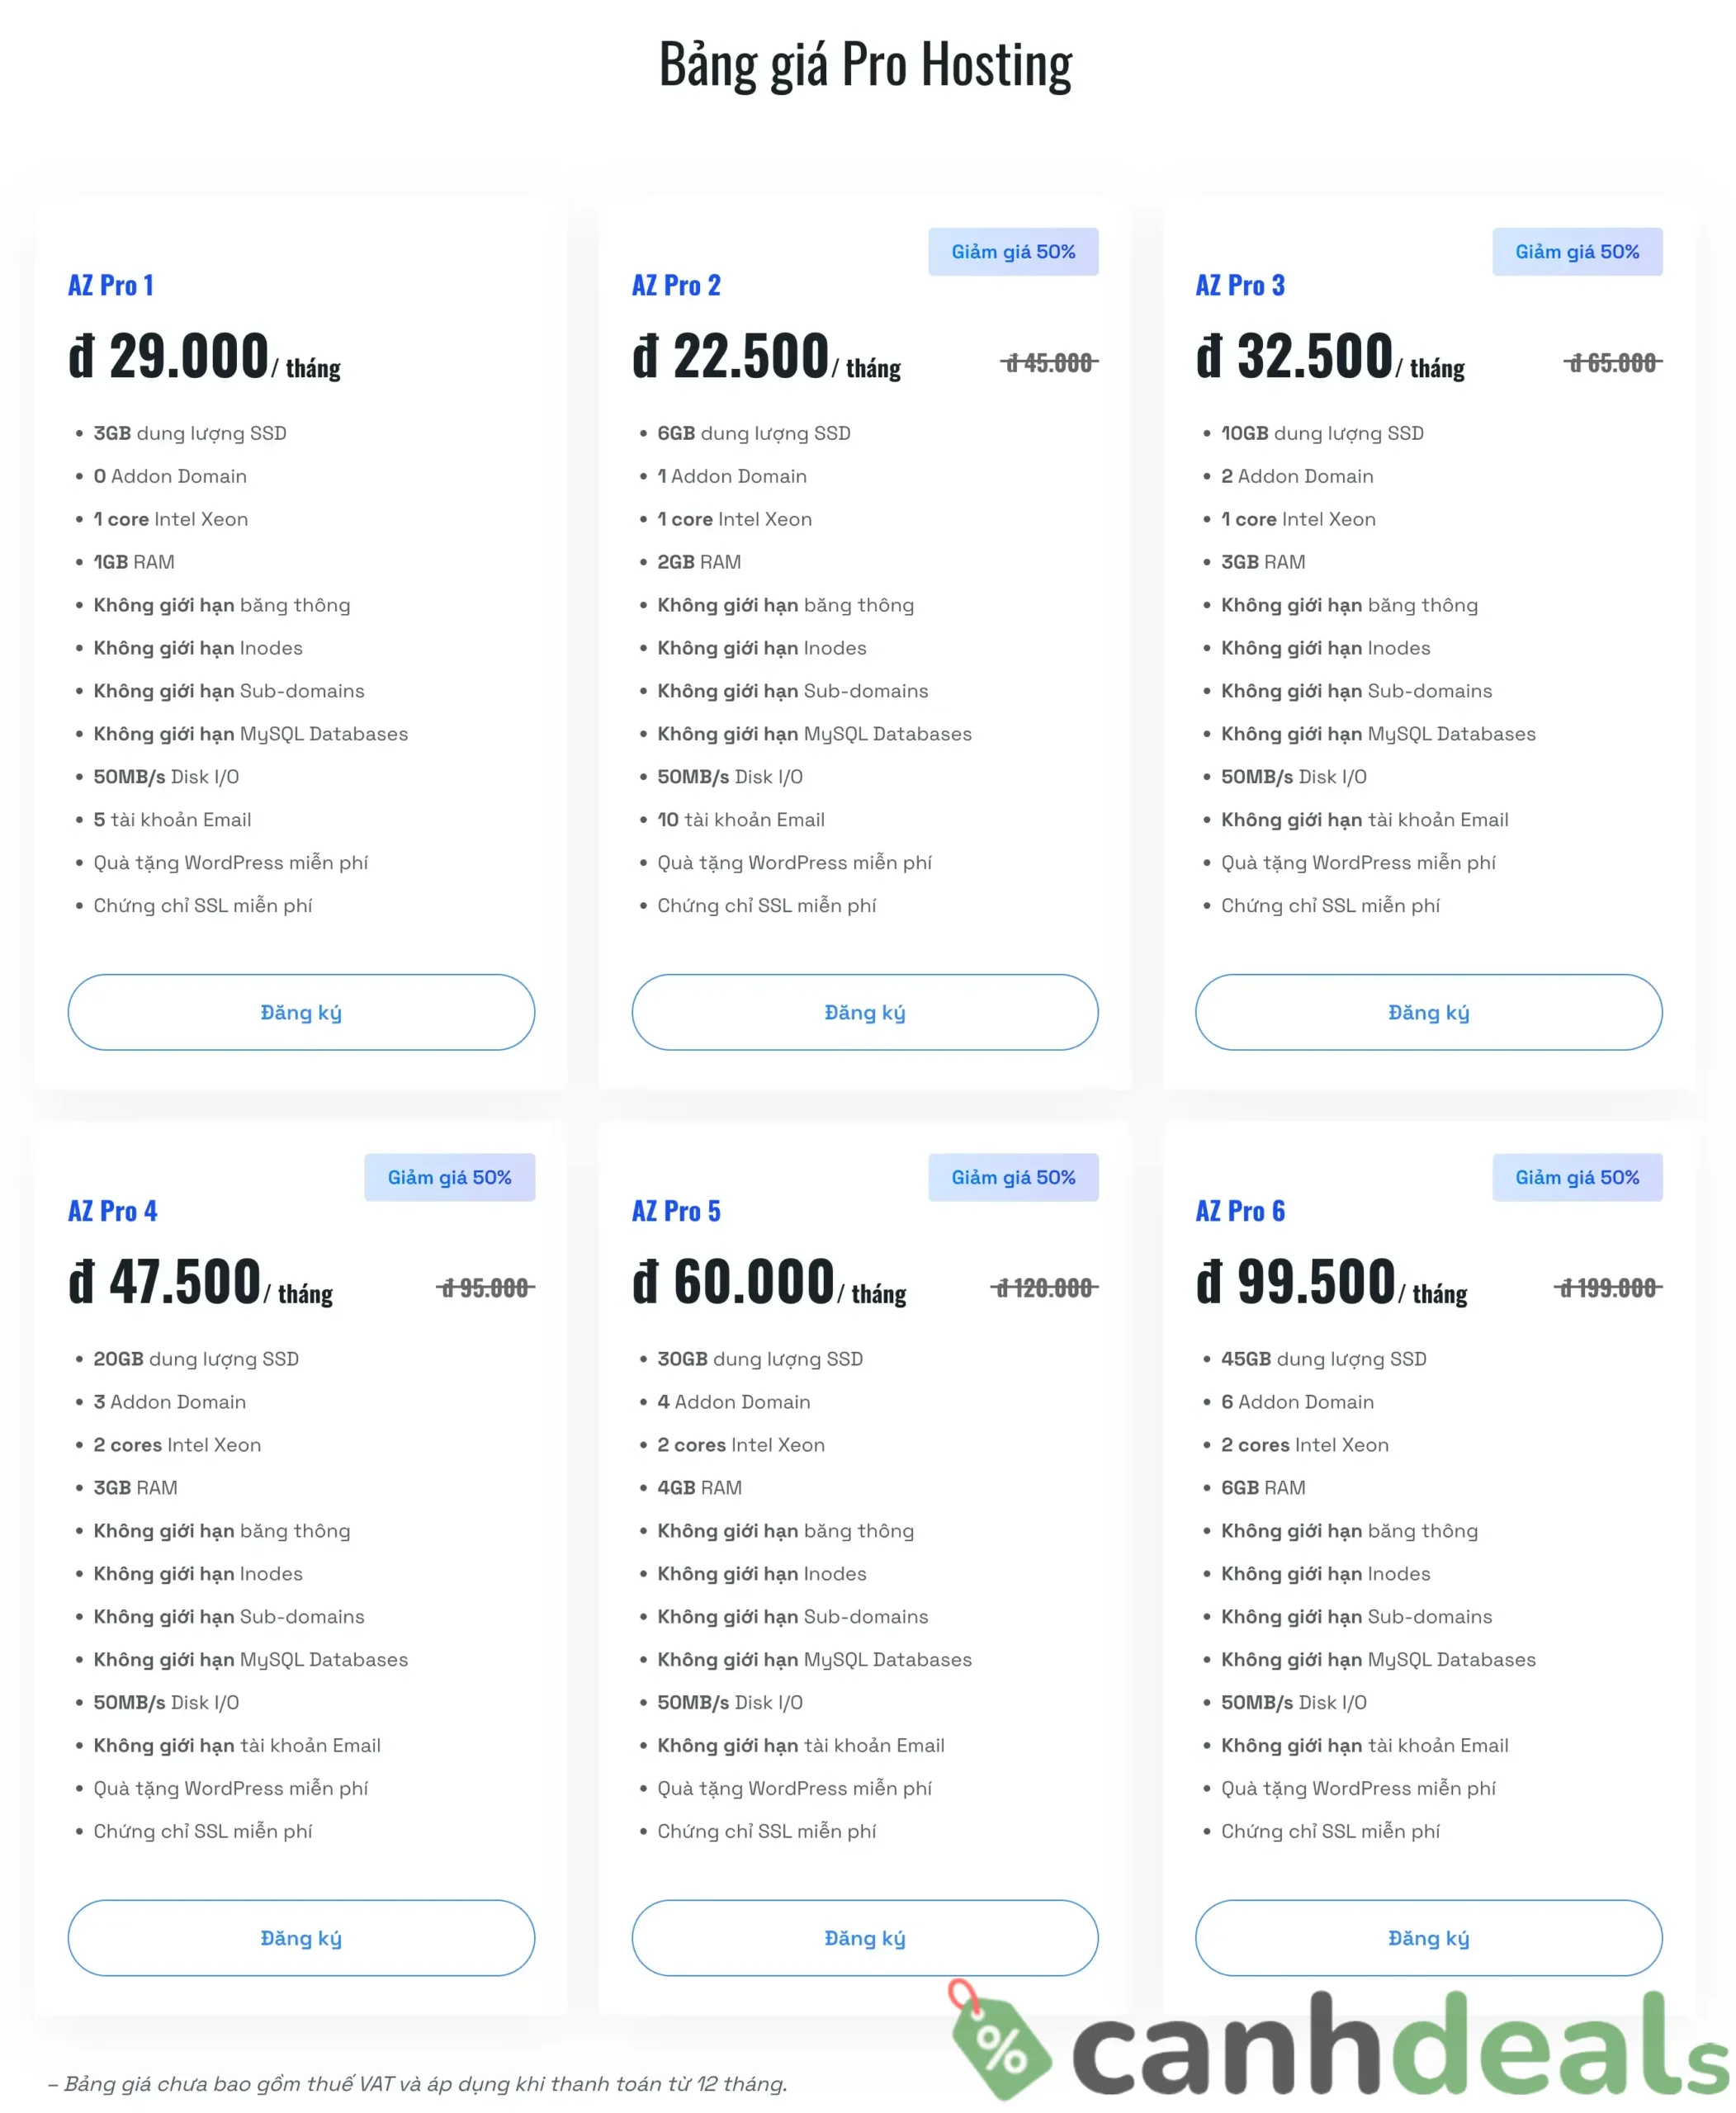Click Đăng ký for the AZ Pro 5 plan
This screenshot has width=1736, height=2113.
864,1937
